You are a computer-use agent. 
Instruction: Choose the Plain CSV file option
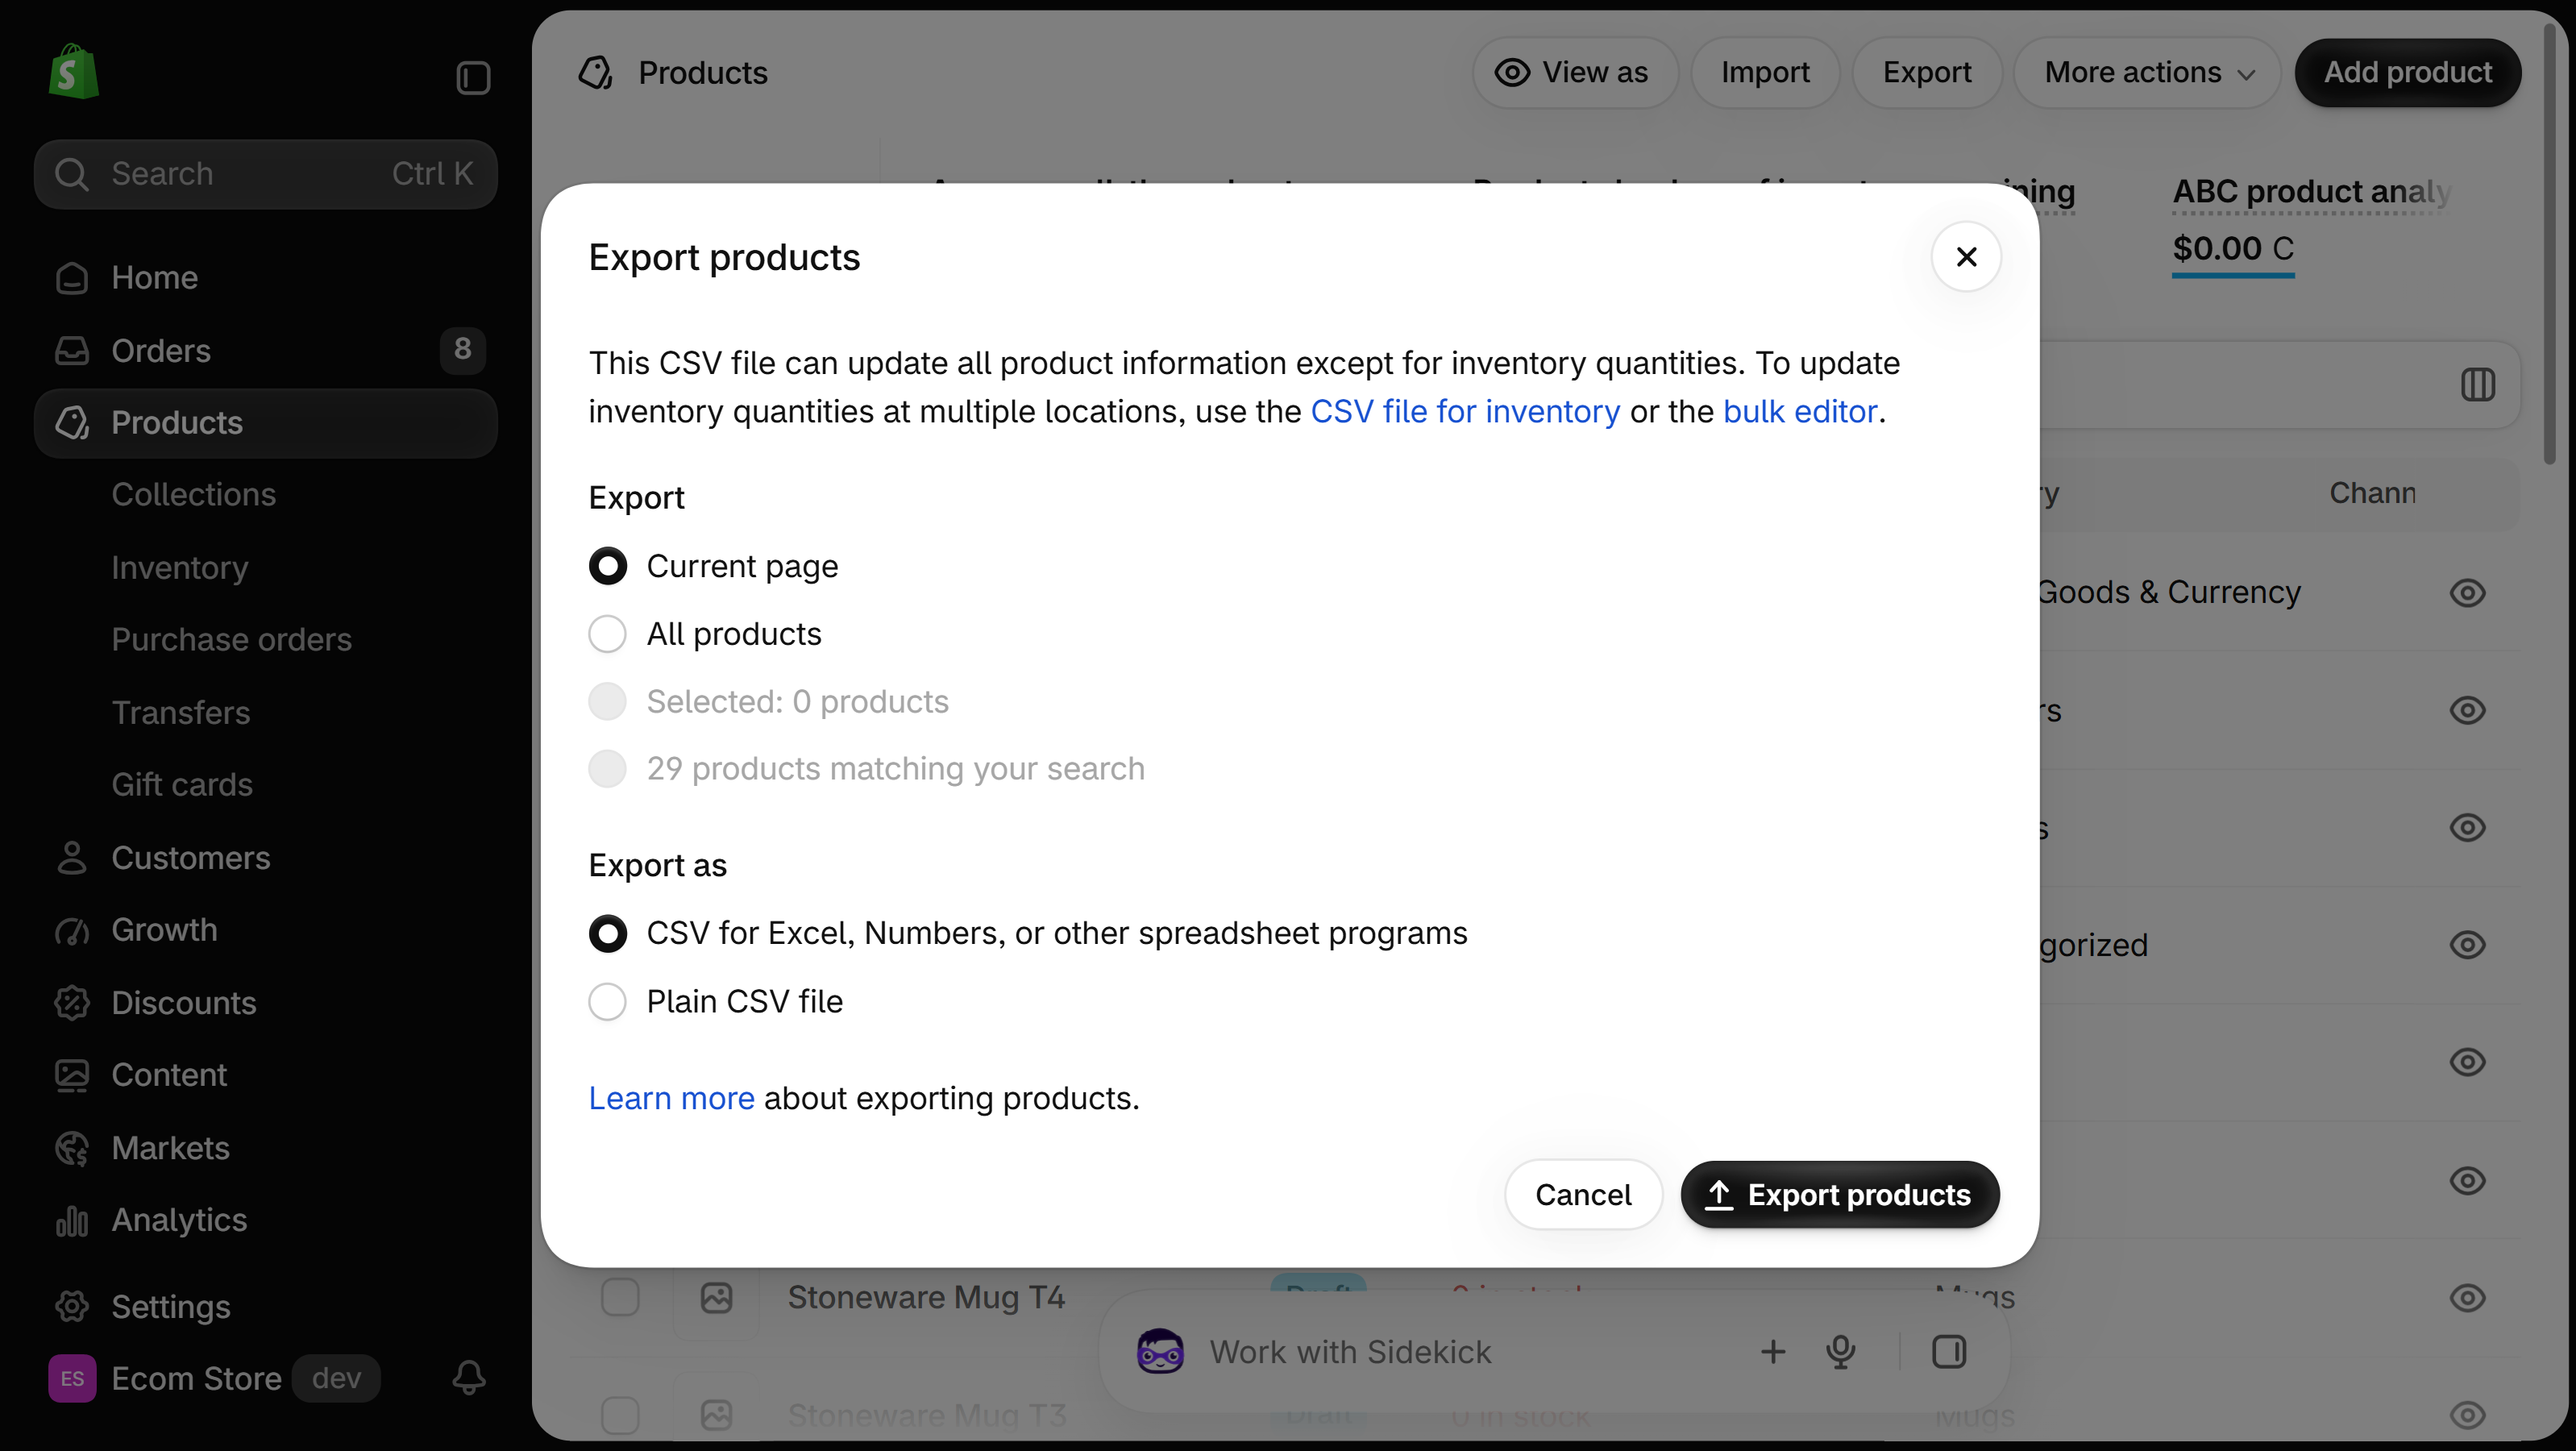pos(608,1001)
